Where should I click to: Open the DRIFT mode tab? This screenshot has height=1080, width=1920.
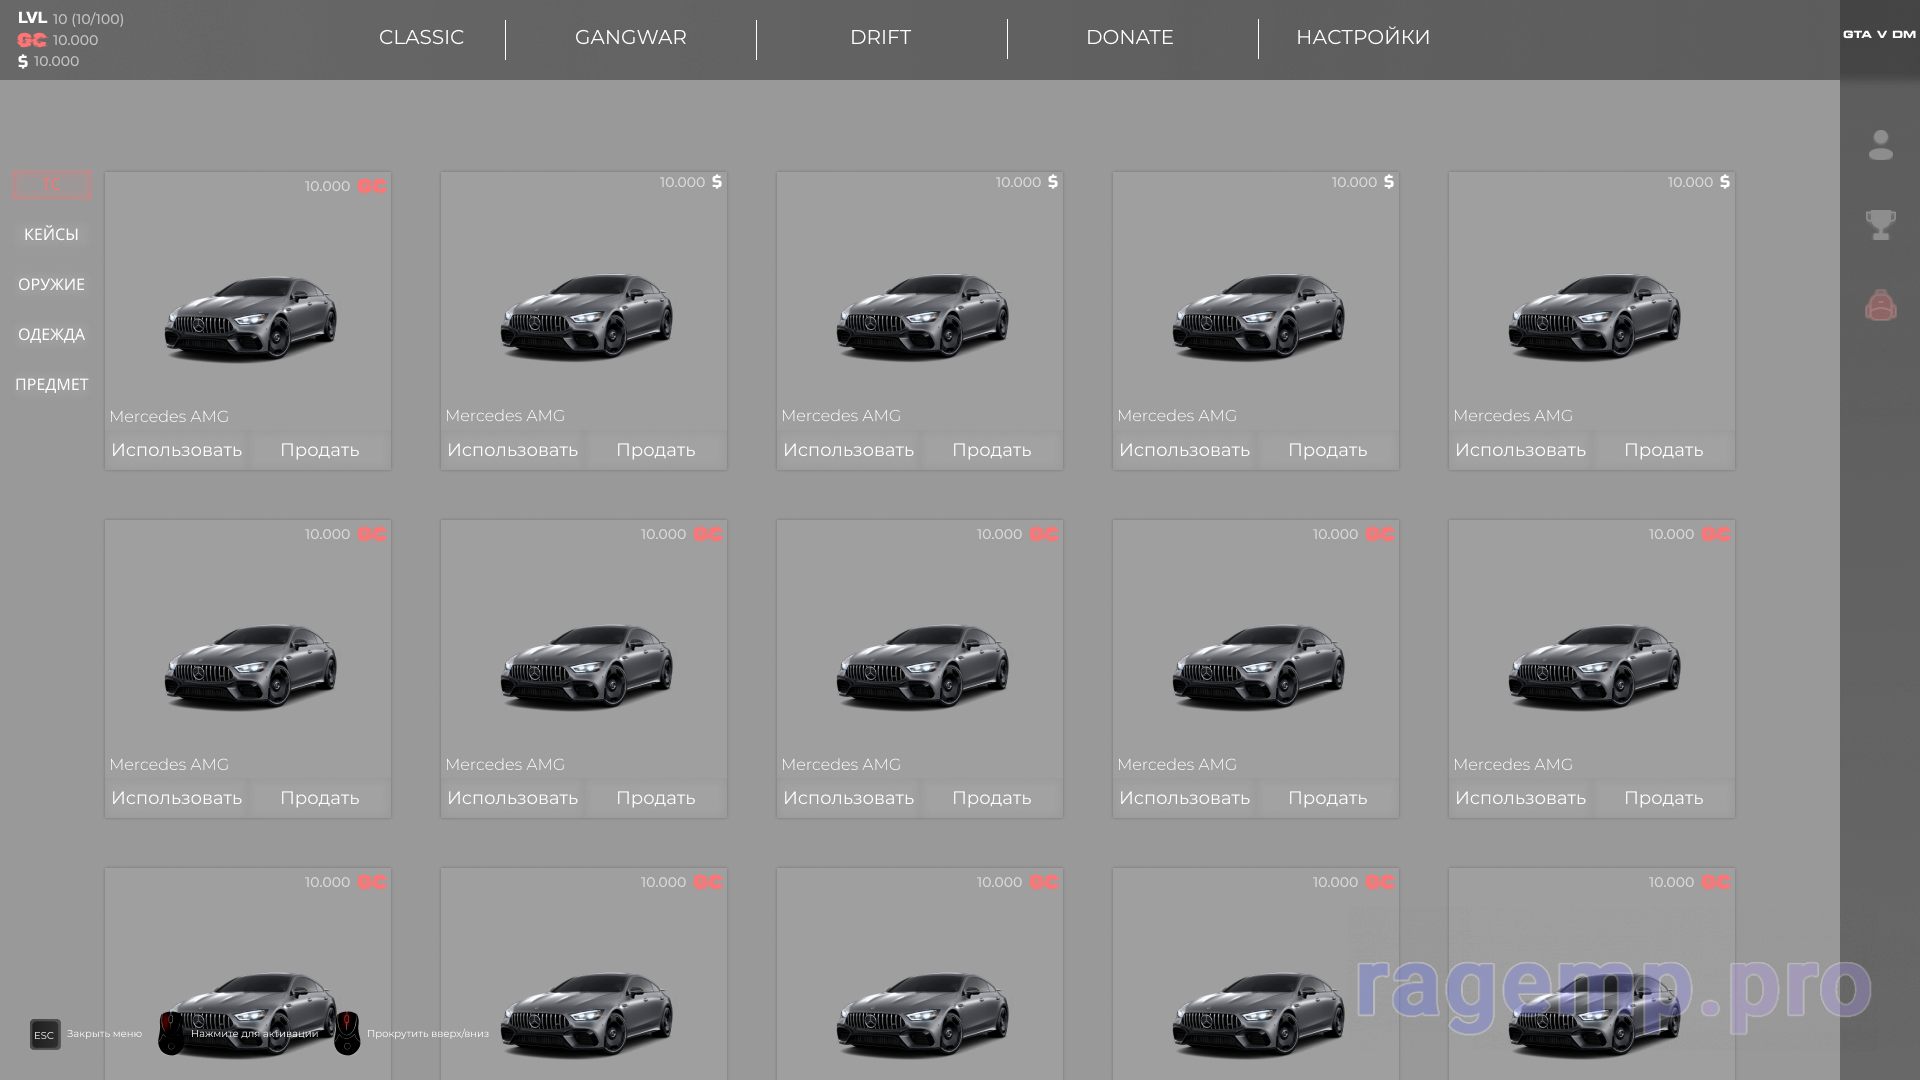pyautogui.click(x=880, y=37)
